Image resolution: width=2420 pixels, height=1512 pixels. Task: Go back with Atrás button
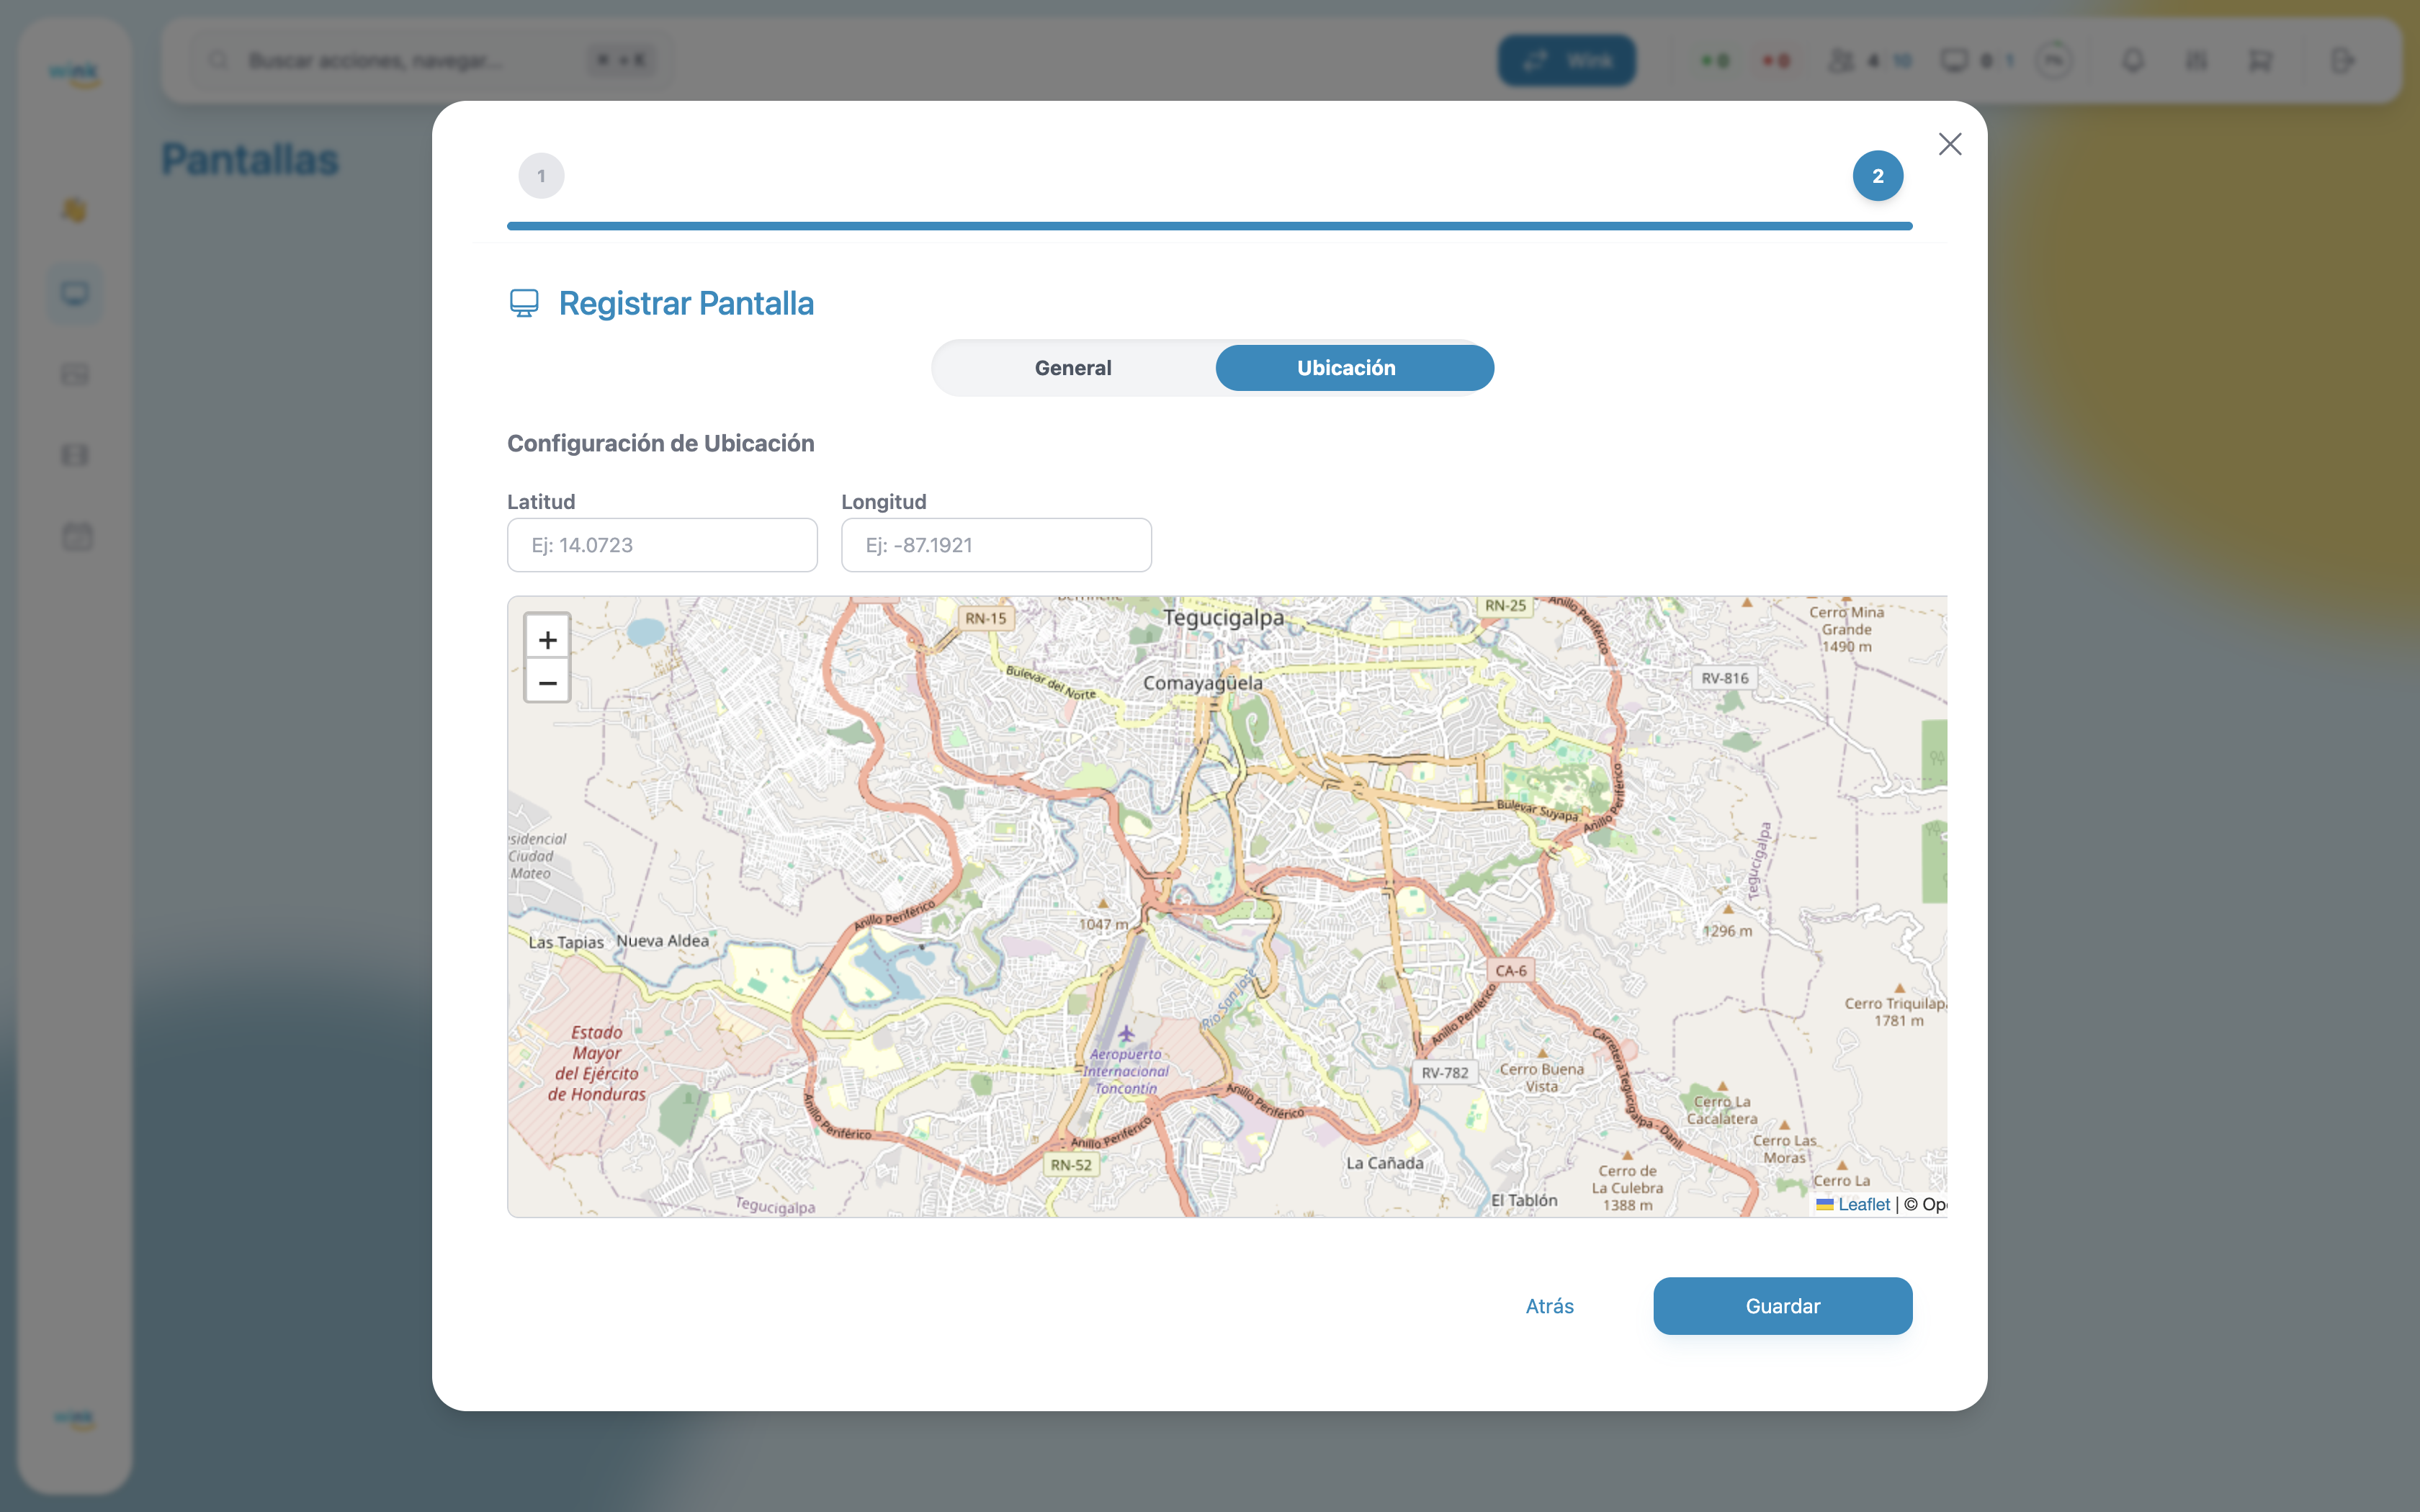[x=1549, y=1306]
